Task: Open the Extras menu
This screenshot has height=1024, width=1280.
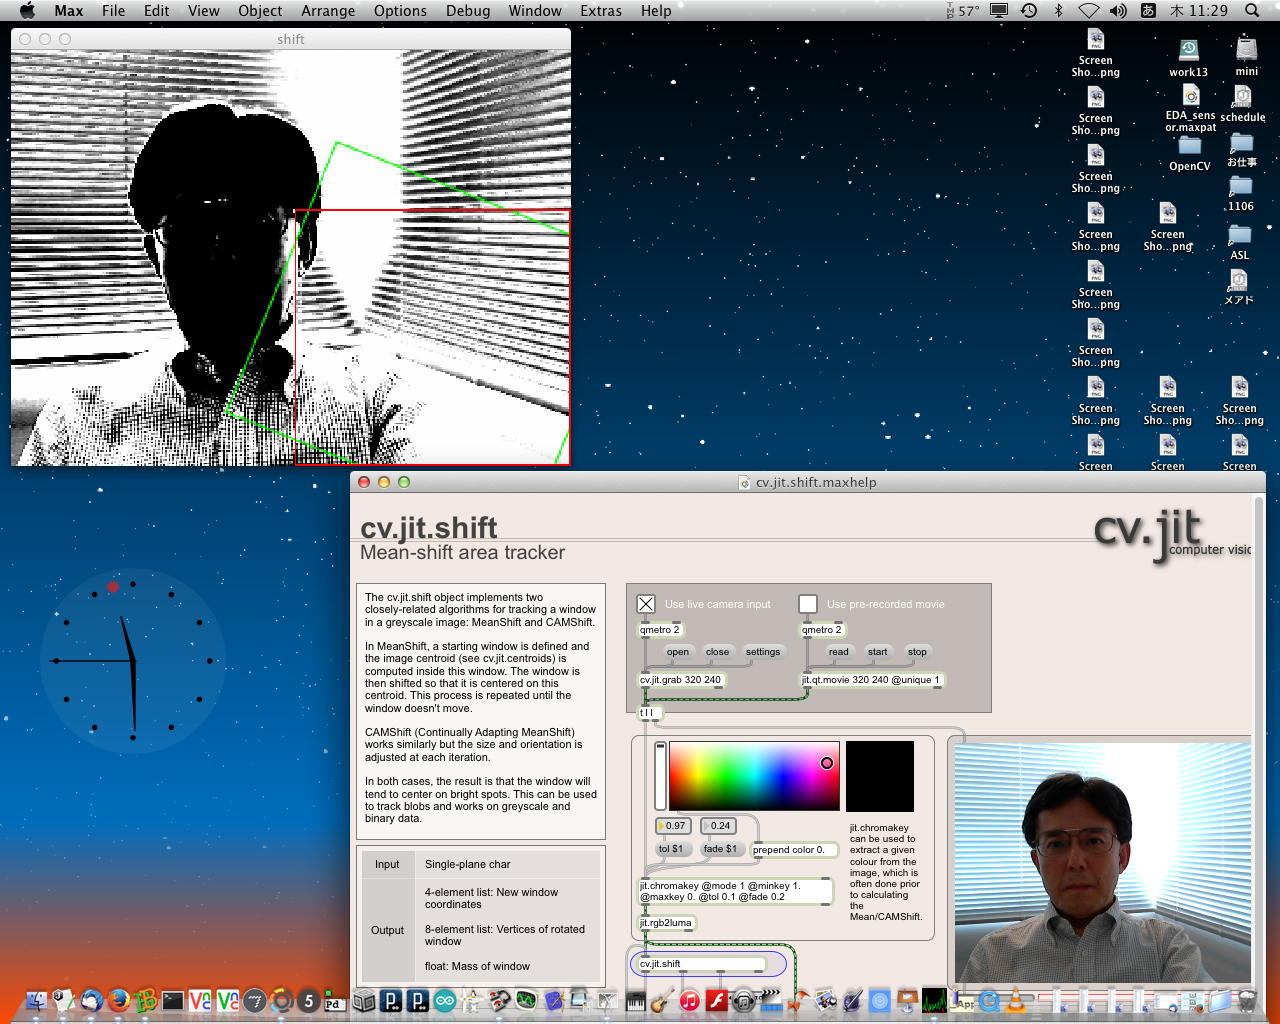Action: tap(600, 11)
